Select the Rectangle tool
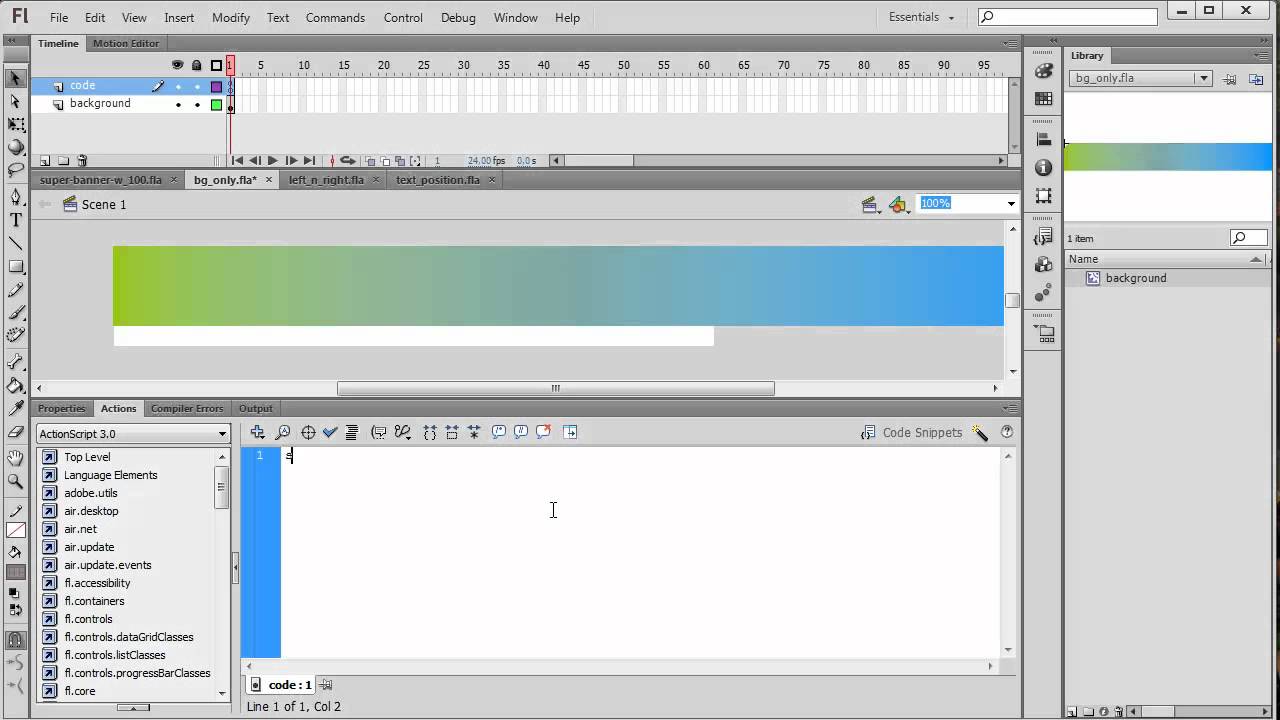 pyautogui.click(x=16, y=266)
